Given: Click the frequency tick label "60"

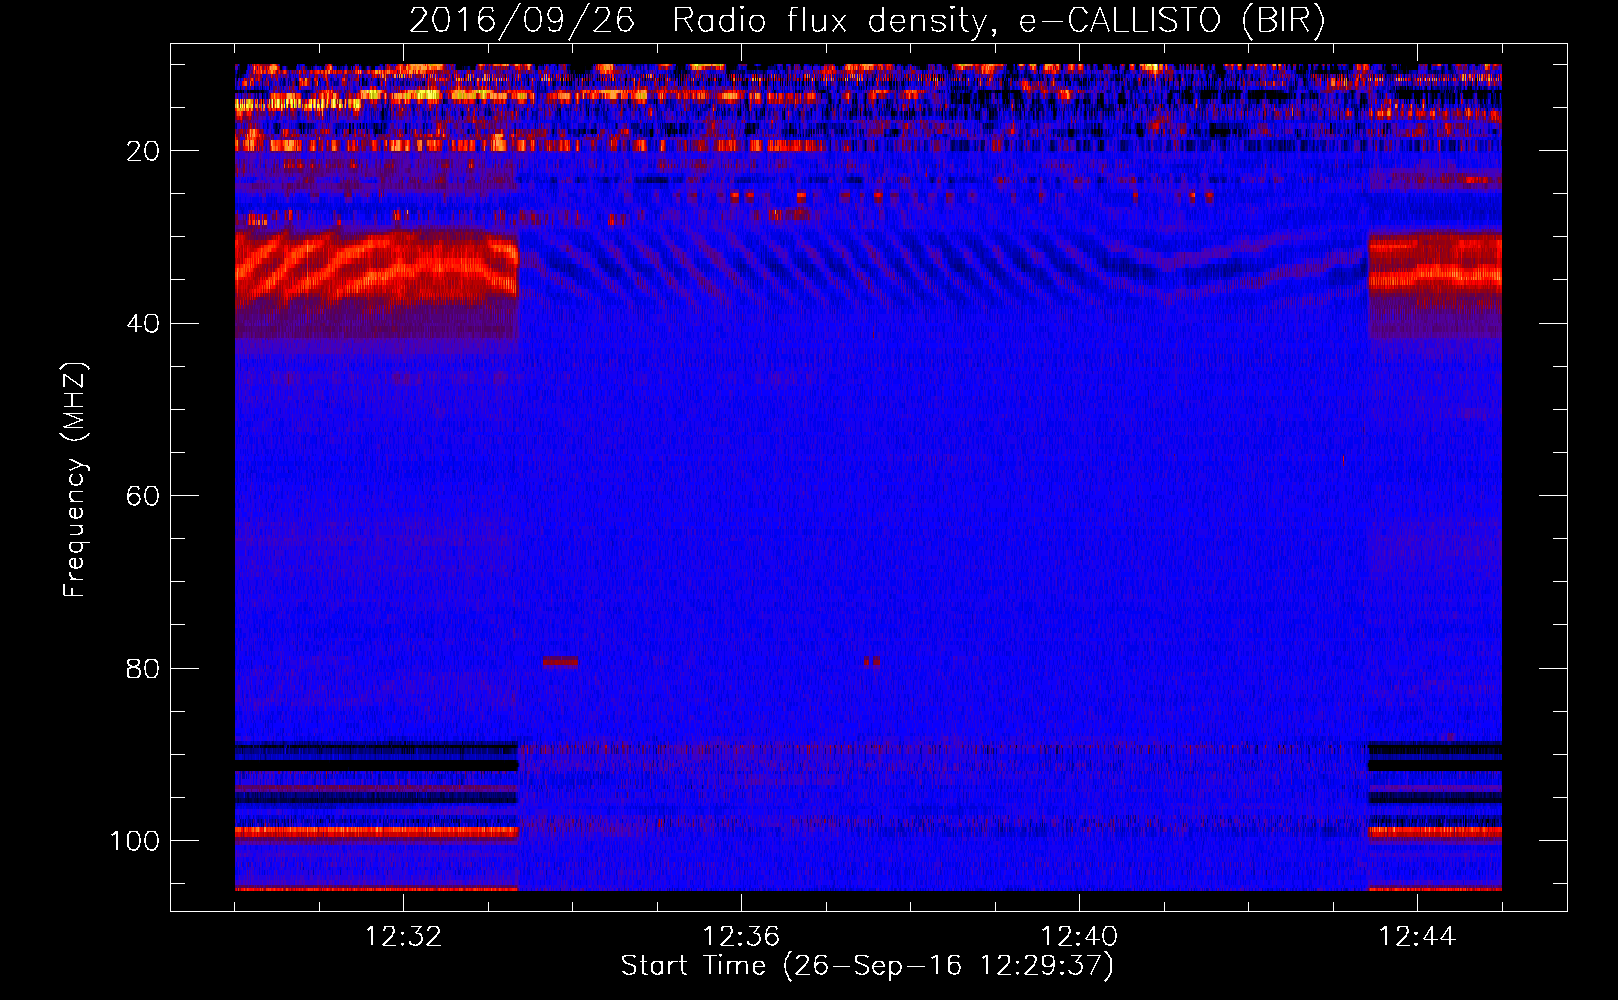Looking at the screenshot, I should (144, 496).
